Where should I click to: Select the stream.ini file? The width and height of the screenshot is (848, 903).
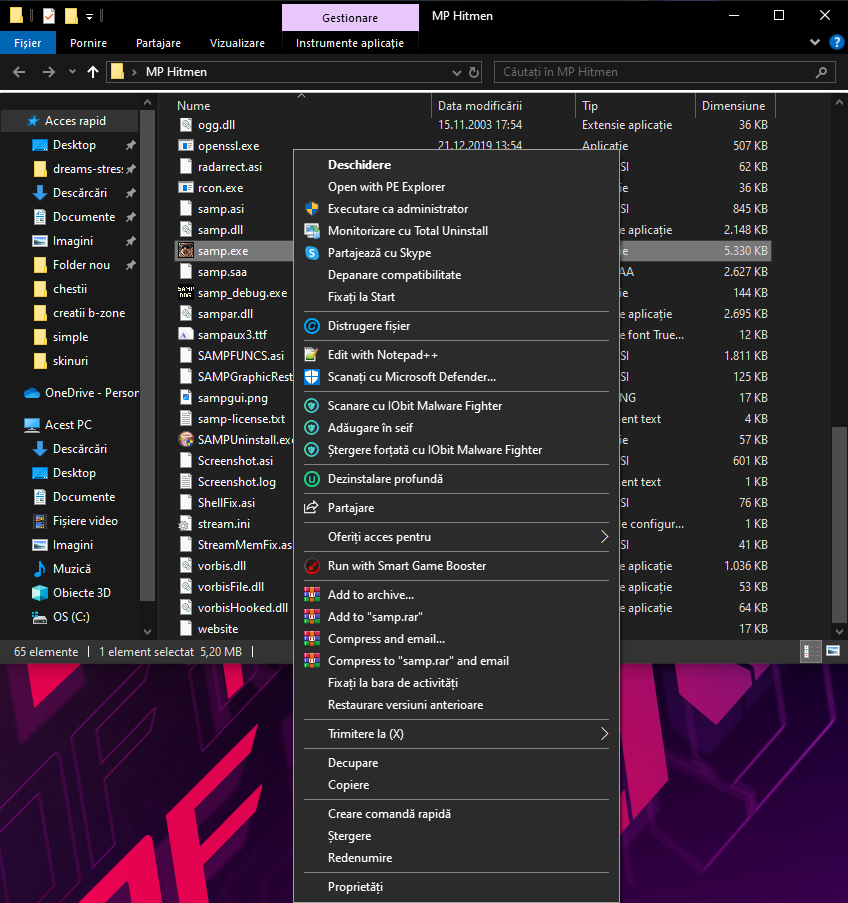point(224,523)
